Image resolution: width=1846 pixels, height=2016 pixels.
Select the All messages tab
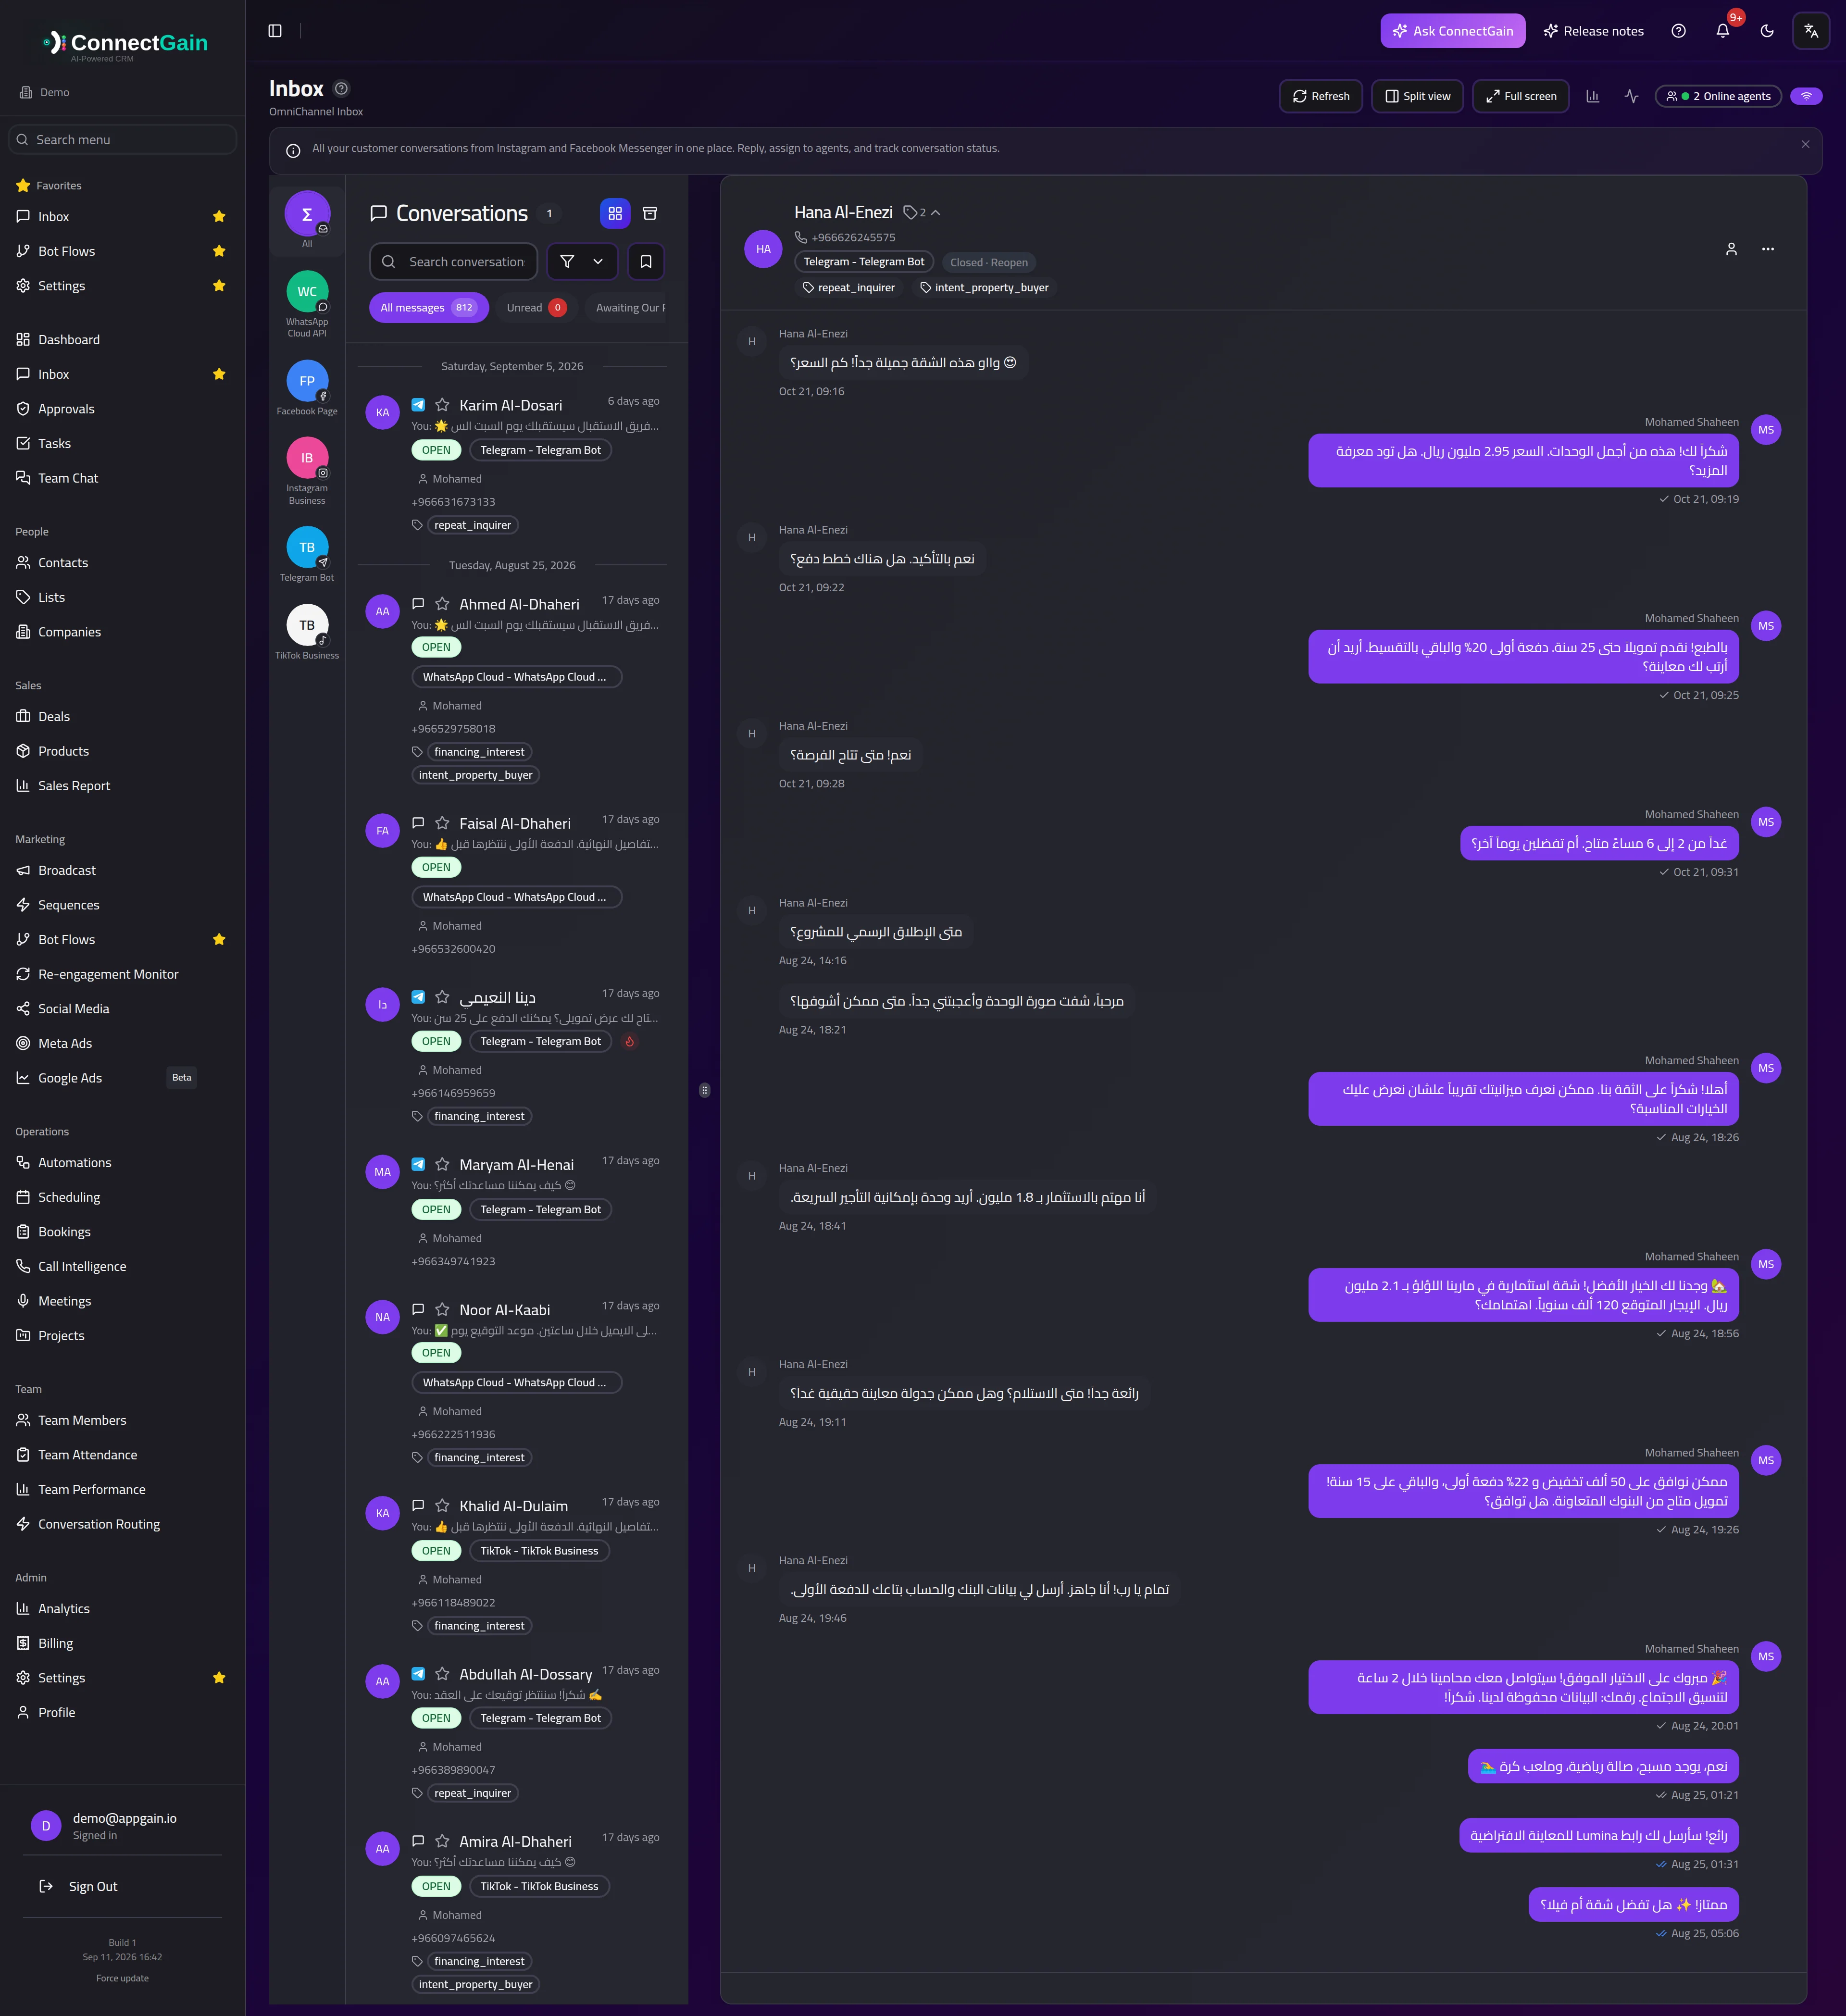pos(428,307)
